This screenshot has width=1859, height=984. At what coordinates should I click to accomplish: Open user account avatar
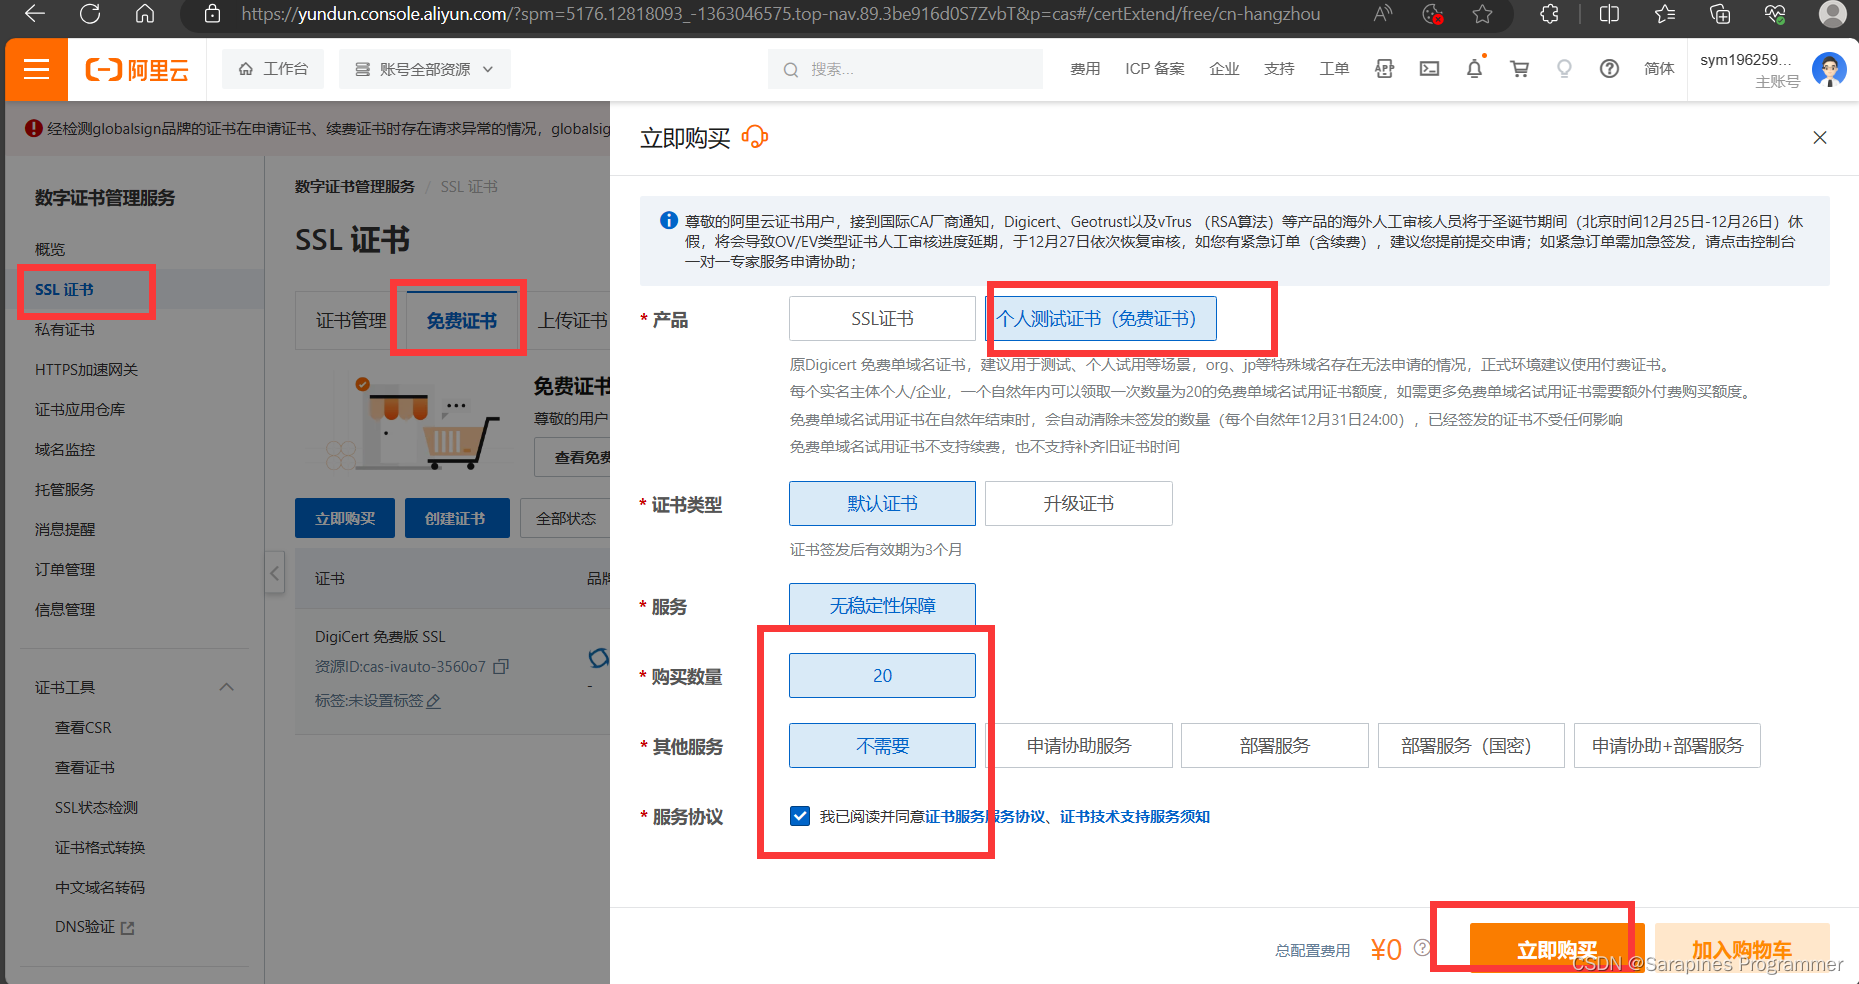(1829, 70)
